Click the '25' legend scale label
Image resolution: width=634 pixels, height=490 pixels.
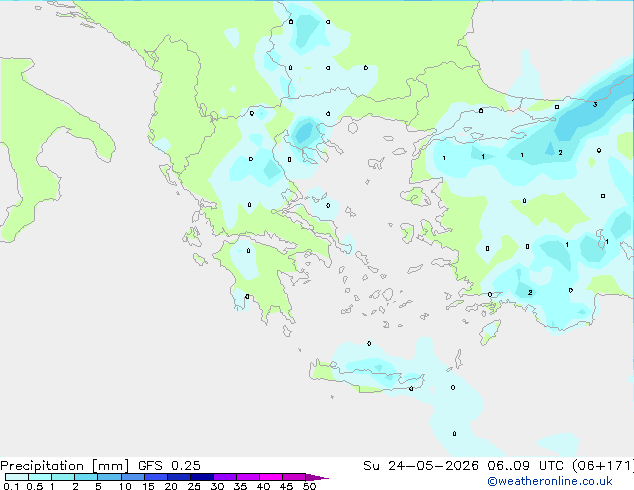(194, 486)
